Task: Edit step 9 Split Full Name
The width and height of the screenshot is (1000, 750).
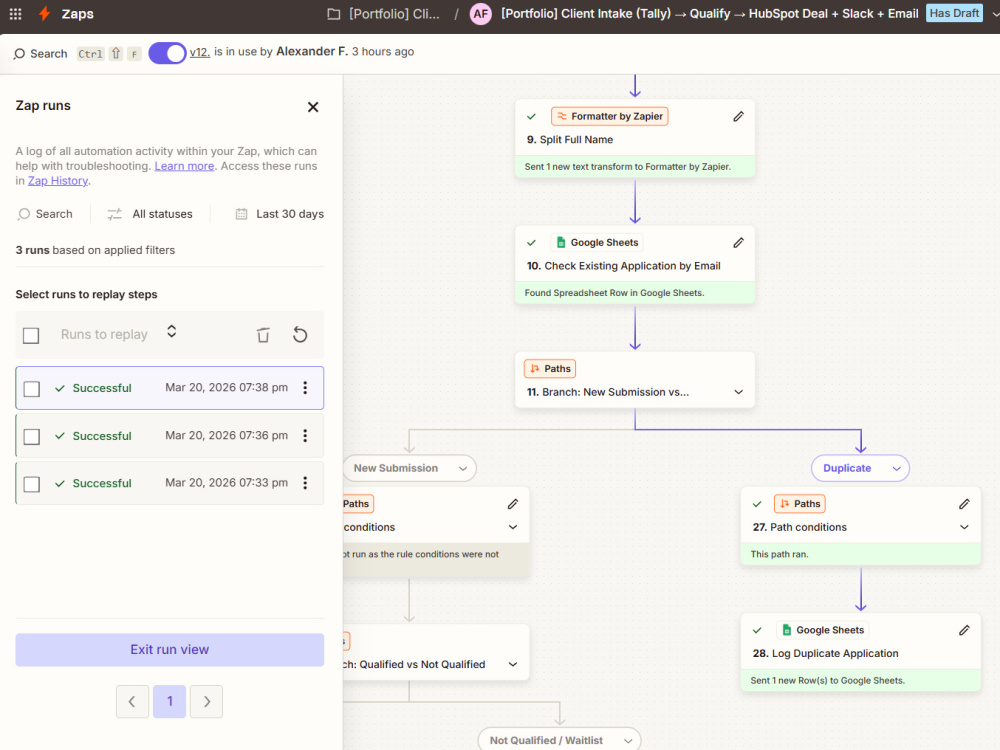Action: 738,116
